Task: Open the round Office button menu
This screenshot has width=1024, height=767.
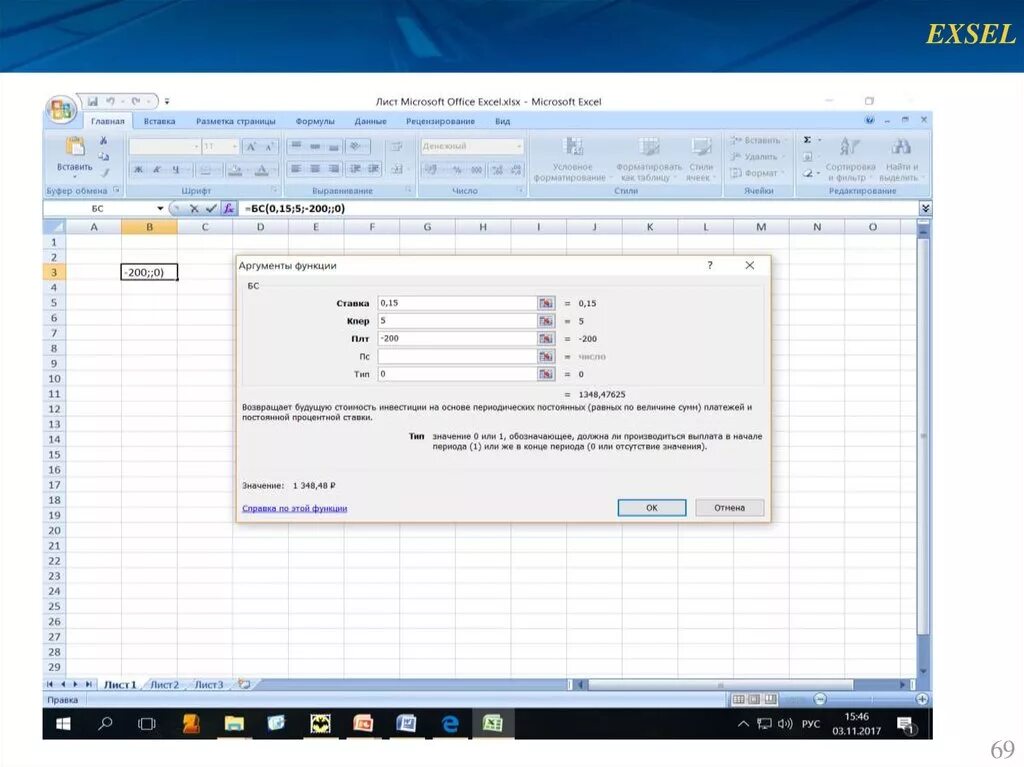Action: coord(60,109)
